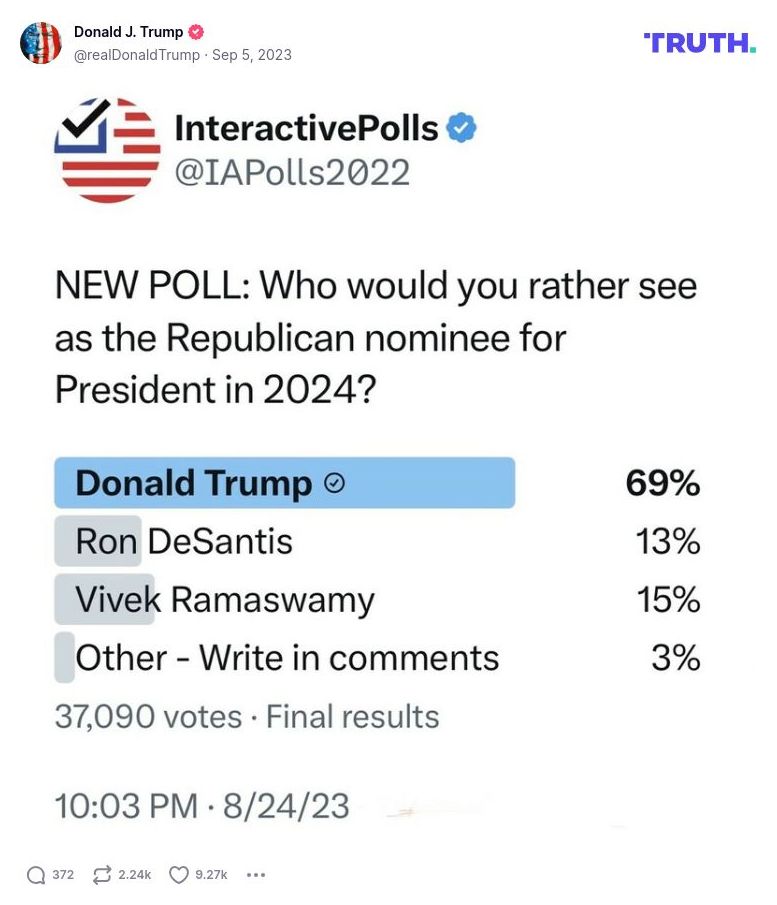Open Donald J. Trump's profile picture
777x905 pixels.
(42, 43)
